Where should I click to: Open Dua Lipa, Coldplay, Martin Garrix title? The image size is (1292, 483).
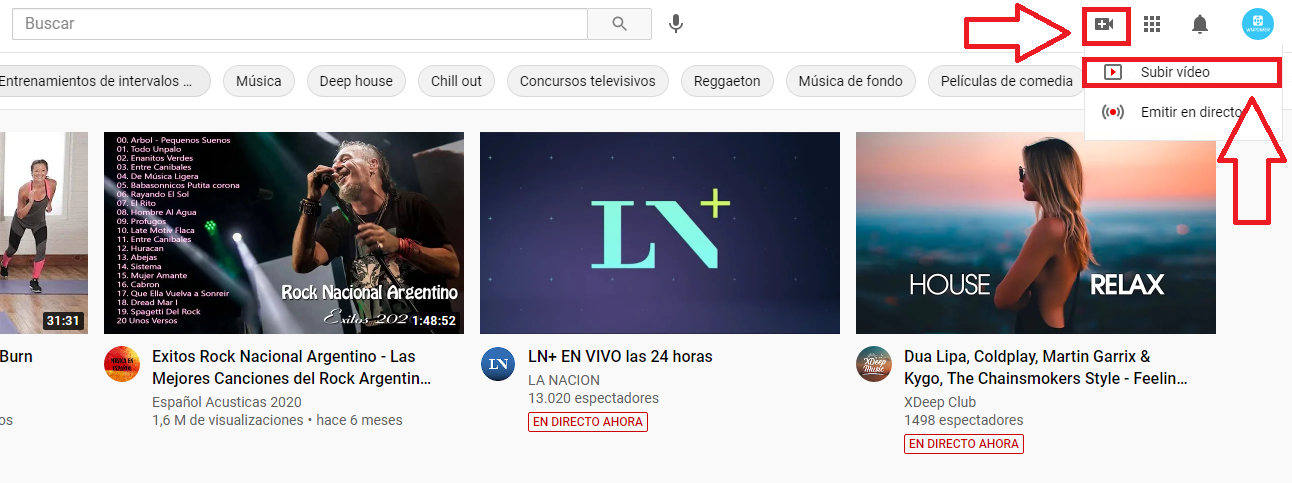[x=1046, y=368]
